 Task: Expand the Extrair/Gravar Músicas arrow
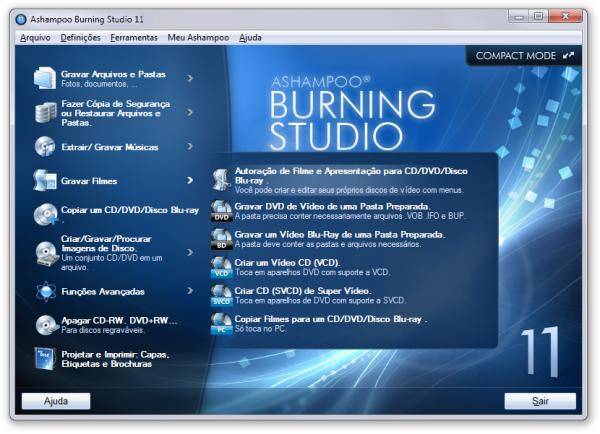[x=190, y=146]
